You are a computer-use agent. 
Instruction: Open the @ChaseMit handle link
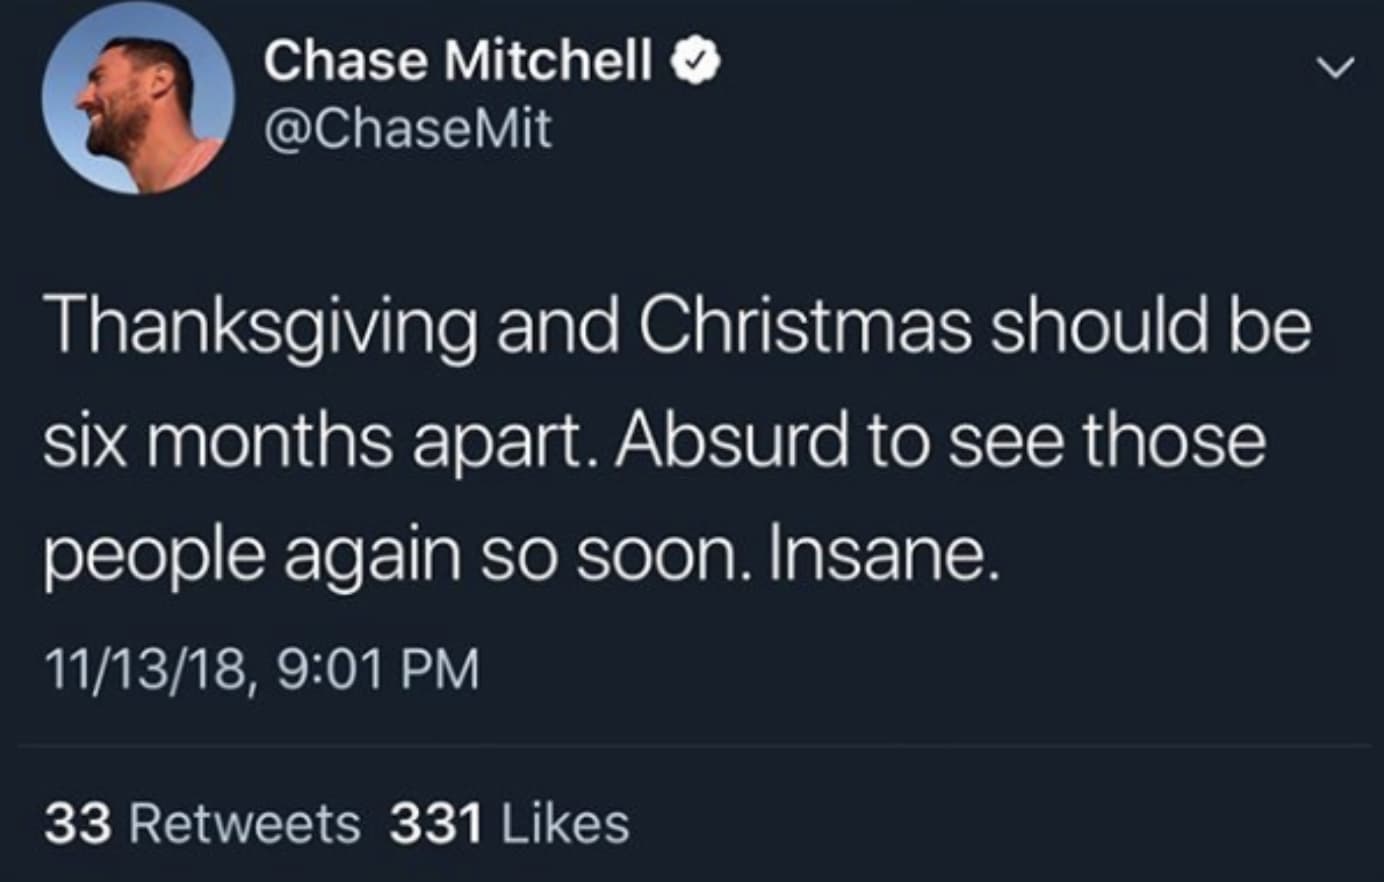coord(407,128)
